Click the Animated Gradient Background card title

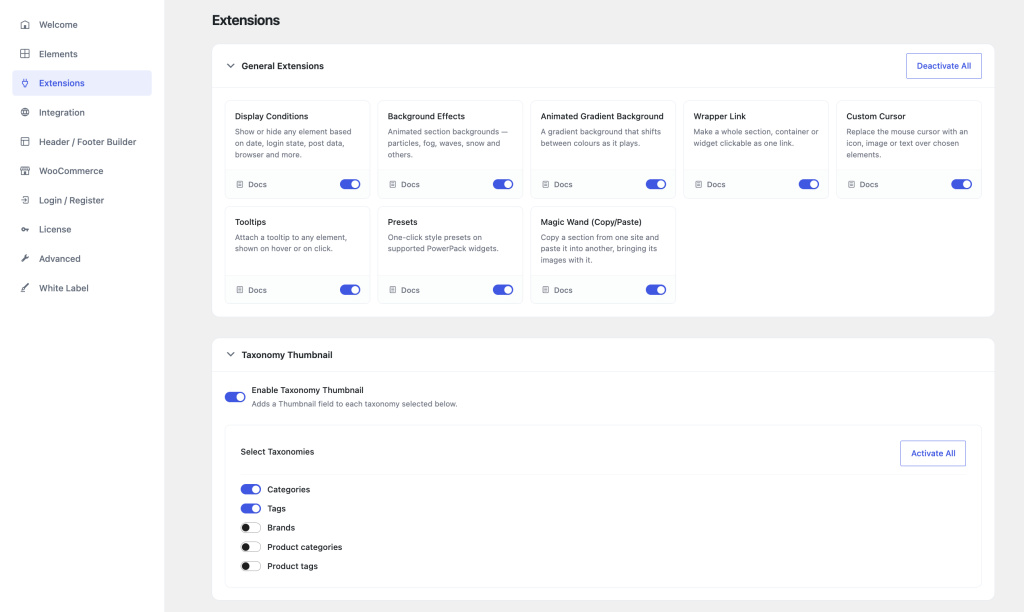pos(602,116)
